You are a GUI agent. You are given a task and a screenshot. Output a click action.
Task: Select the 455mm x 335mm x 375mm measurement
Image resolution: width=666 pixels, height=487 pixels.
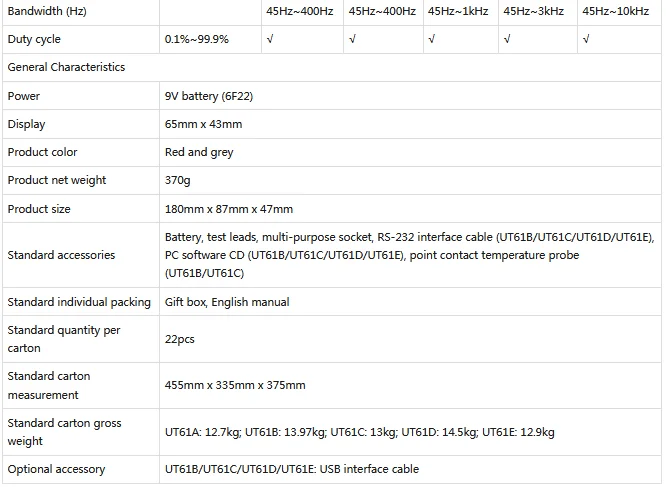coord(235,385)
